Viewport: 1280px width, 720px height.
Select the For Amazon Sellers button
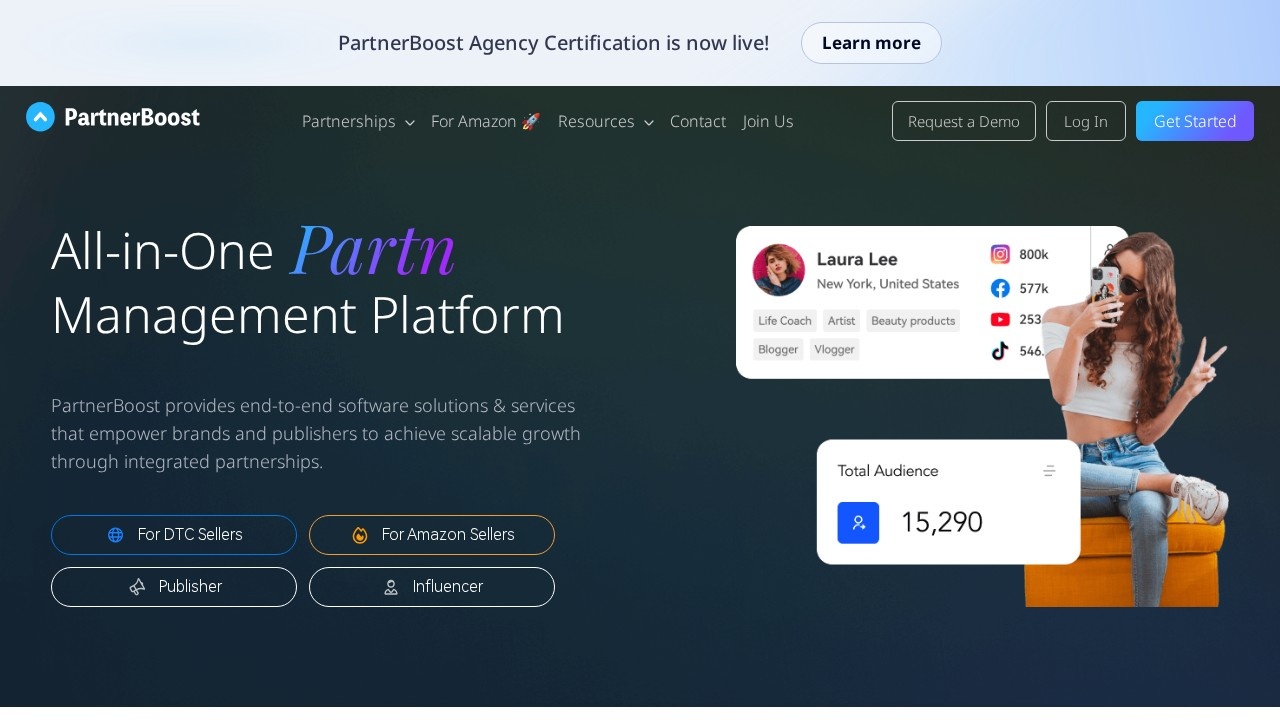point(432,535)
